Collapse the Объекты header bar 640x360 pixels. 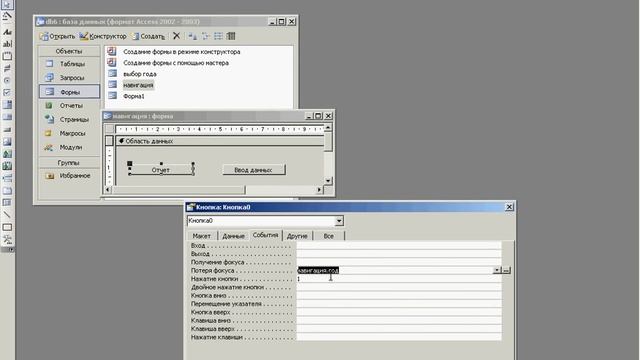[69, 51]
